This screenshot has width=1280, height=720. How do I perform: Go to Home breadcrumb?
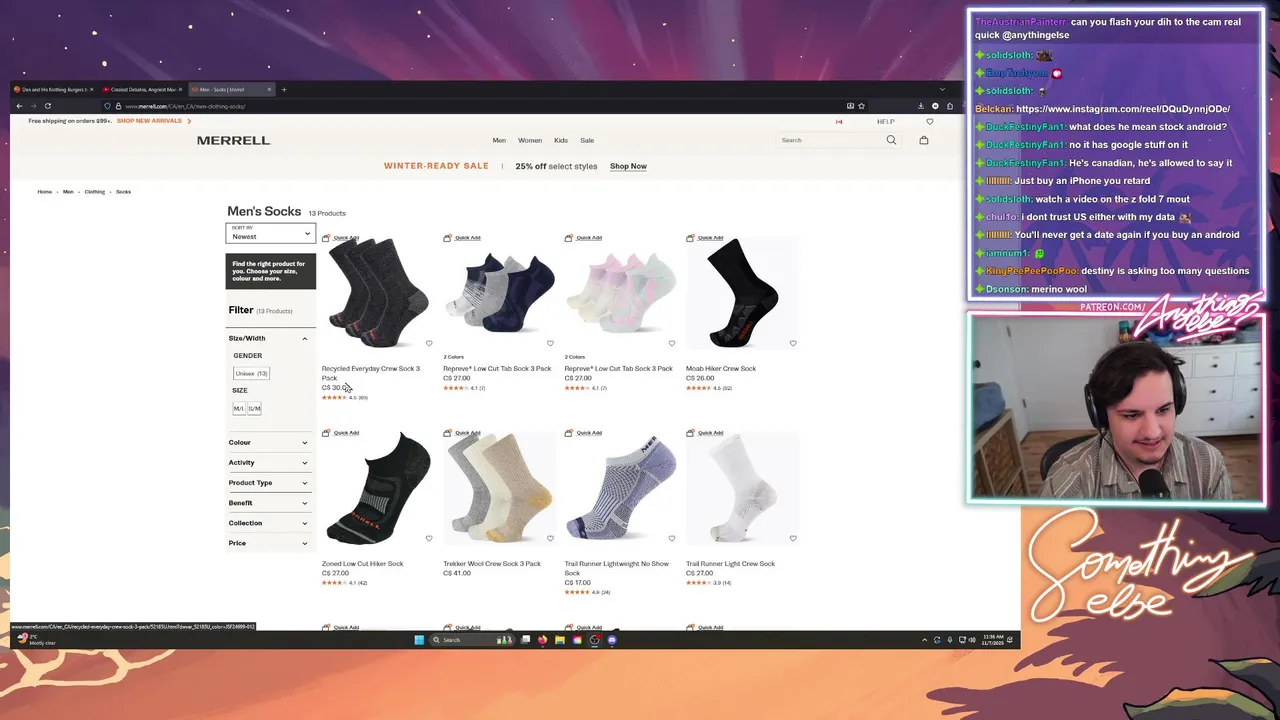pyautogui.click(x=45, y=192)
